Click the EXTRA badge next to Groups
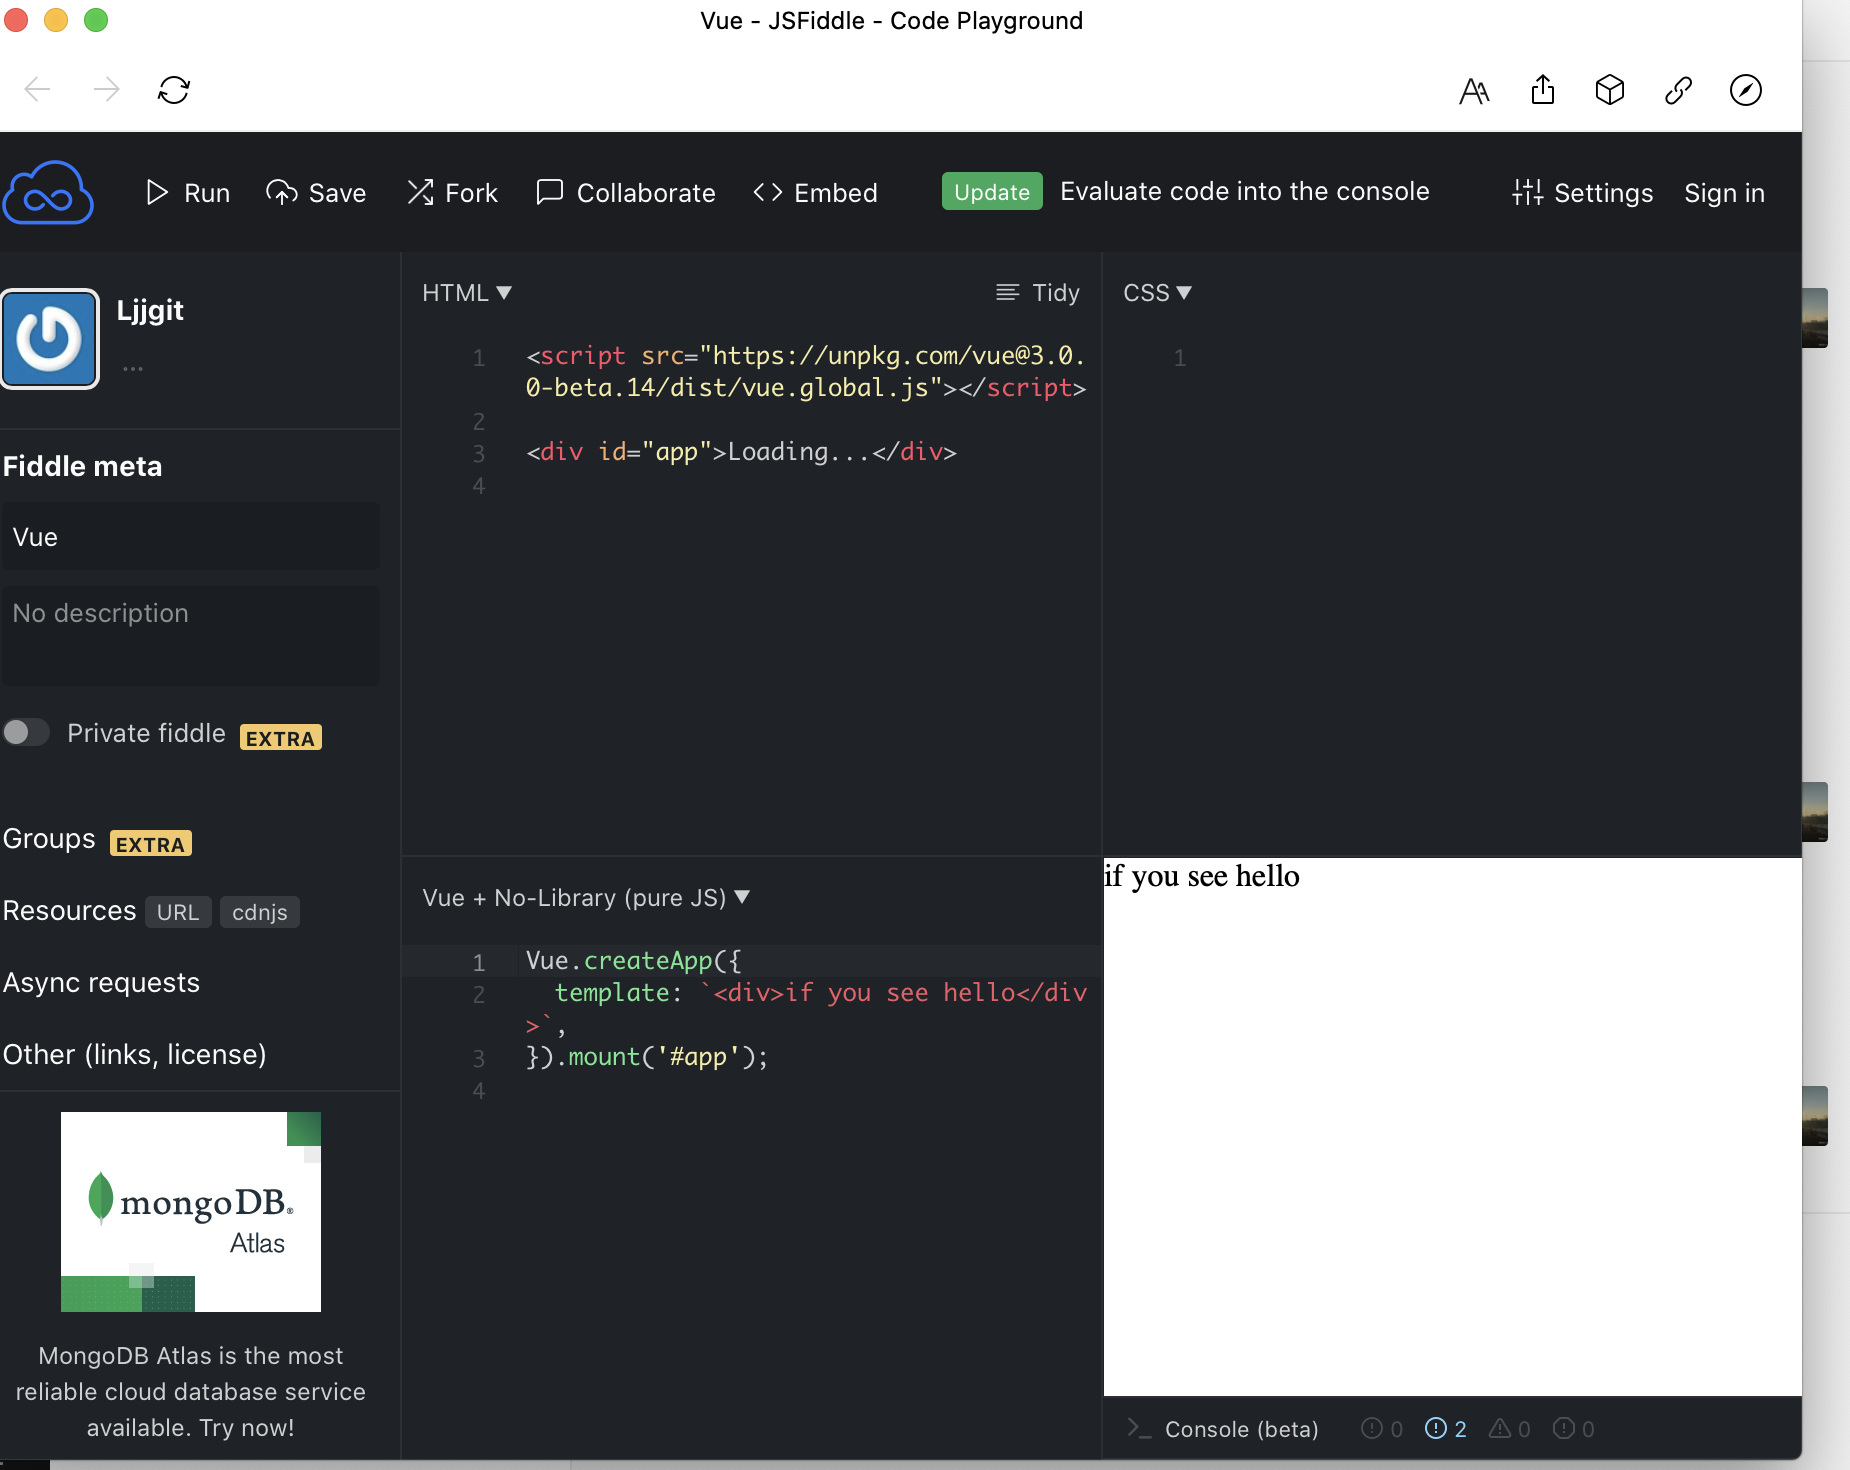Screen dimensions: 1850x1470 (150, 844)
